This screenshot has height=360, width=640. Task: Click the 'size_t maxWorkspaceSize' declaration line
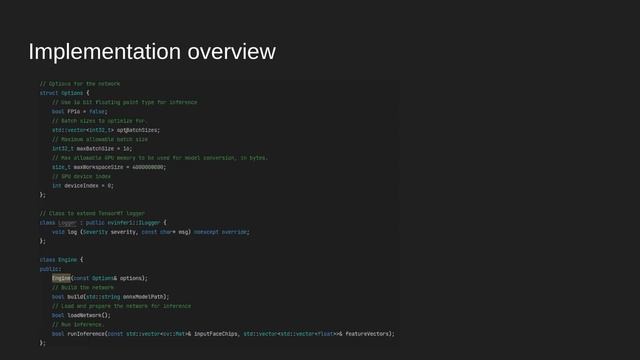coord(109,167)
